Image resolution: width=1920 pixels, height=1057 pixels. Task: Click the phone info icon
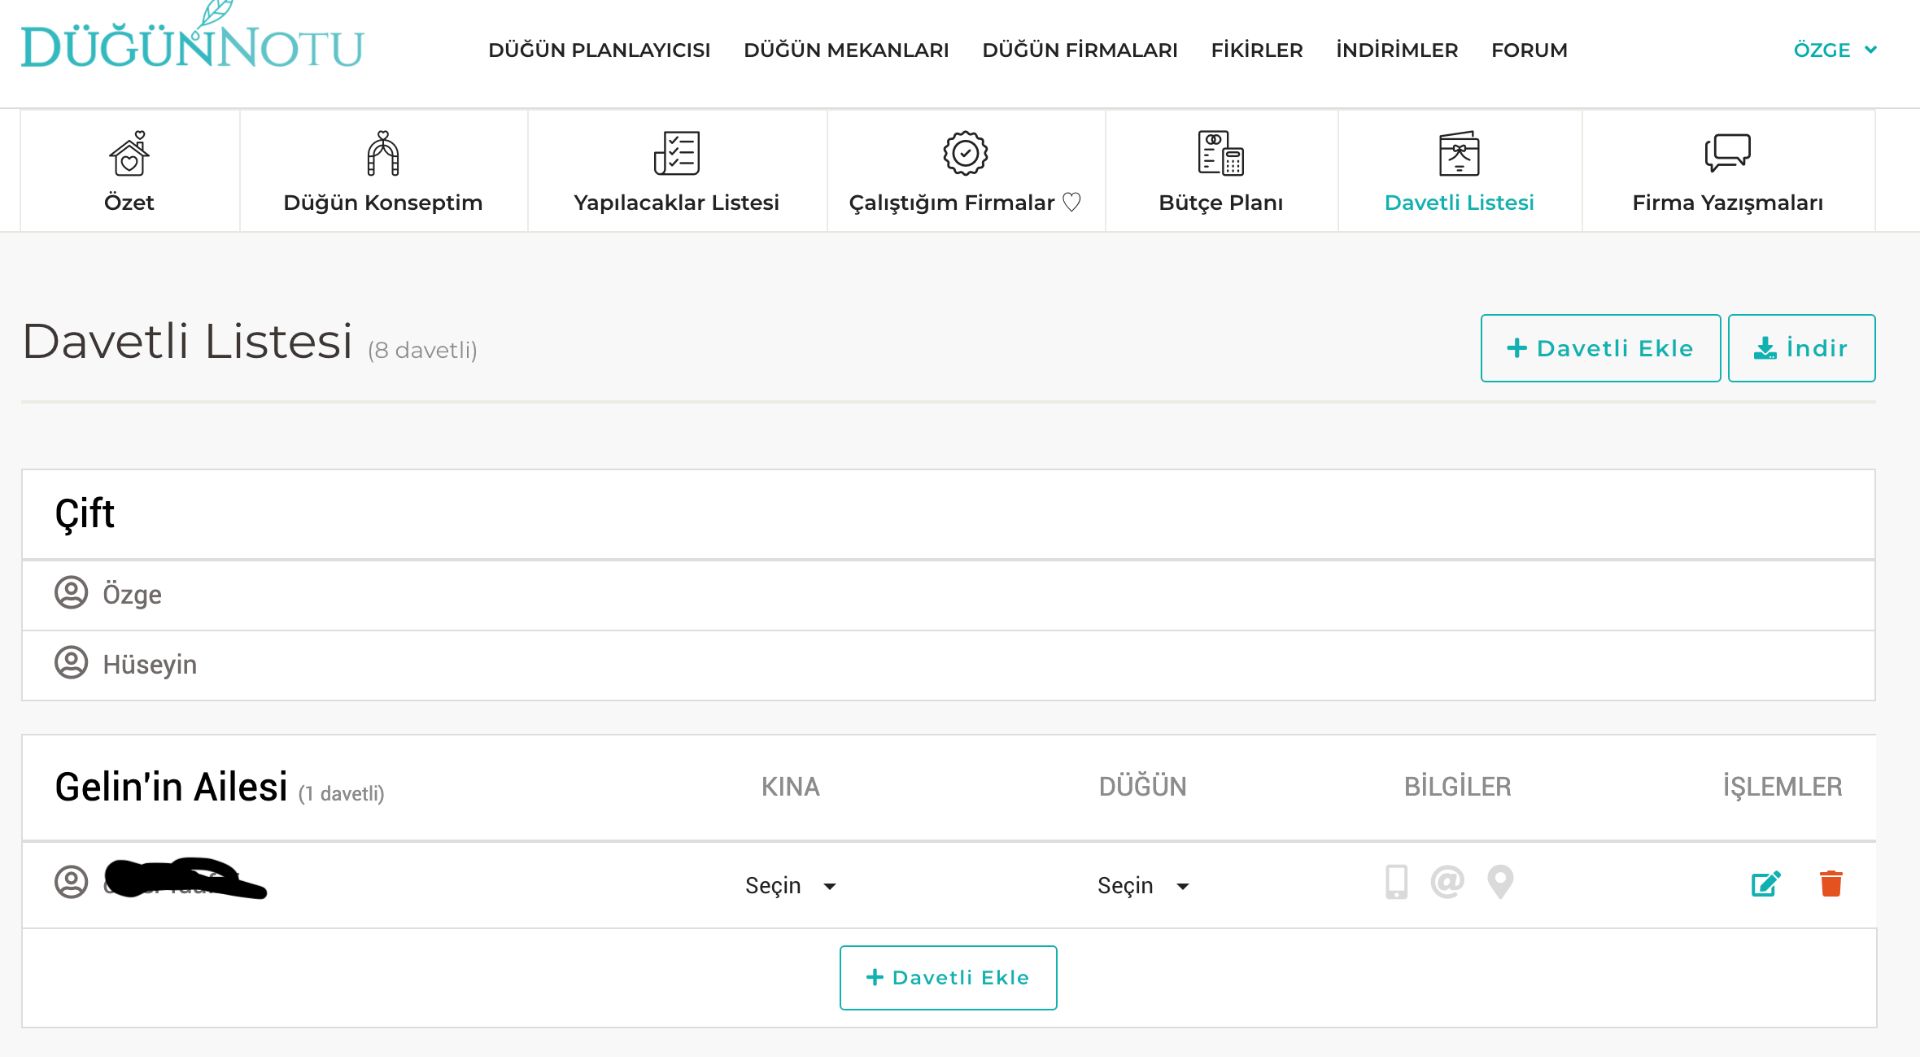pos(1396,882)
